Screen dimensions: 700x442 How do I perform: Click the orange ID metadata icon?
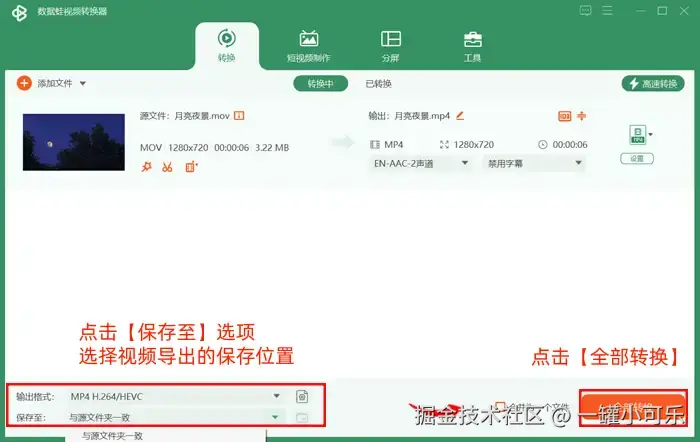(565, 116)
